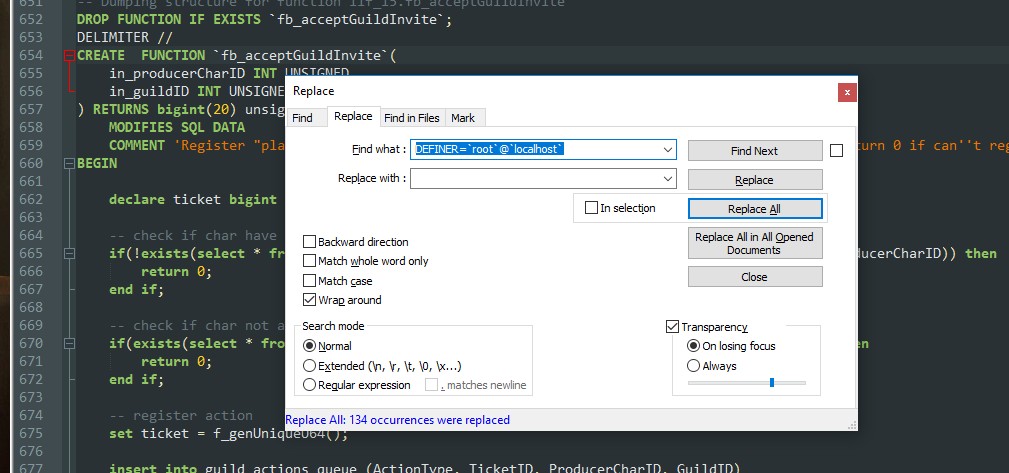The width and height of the screenshot is (1009, 473).
Task: Enable the Match case option
Action: [310, 281]
